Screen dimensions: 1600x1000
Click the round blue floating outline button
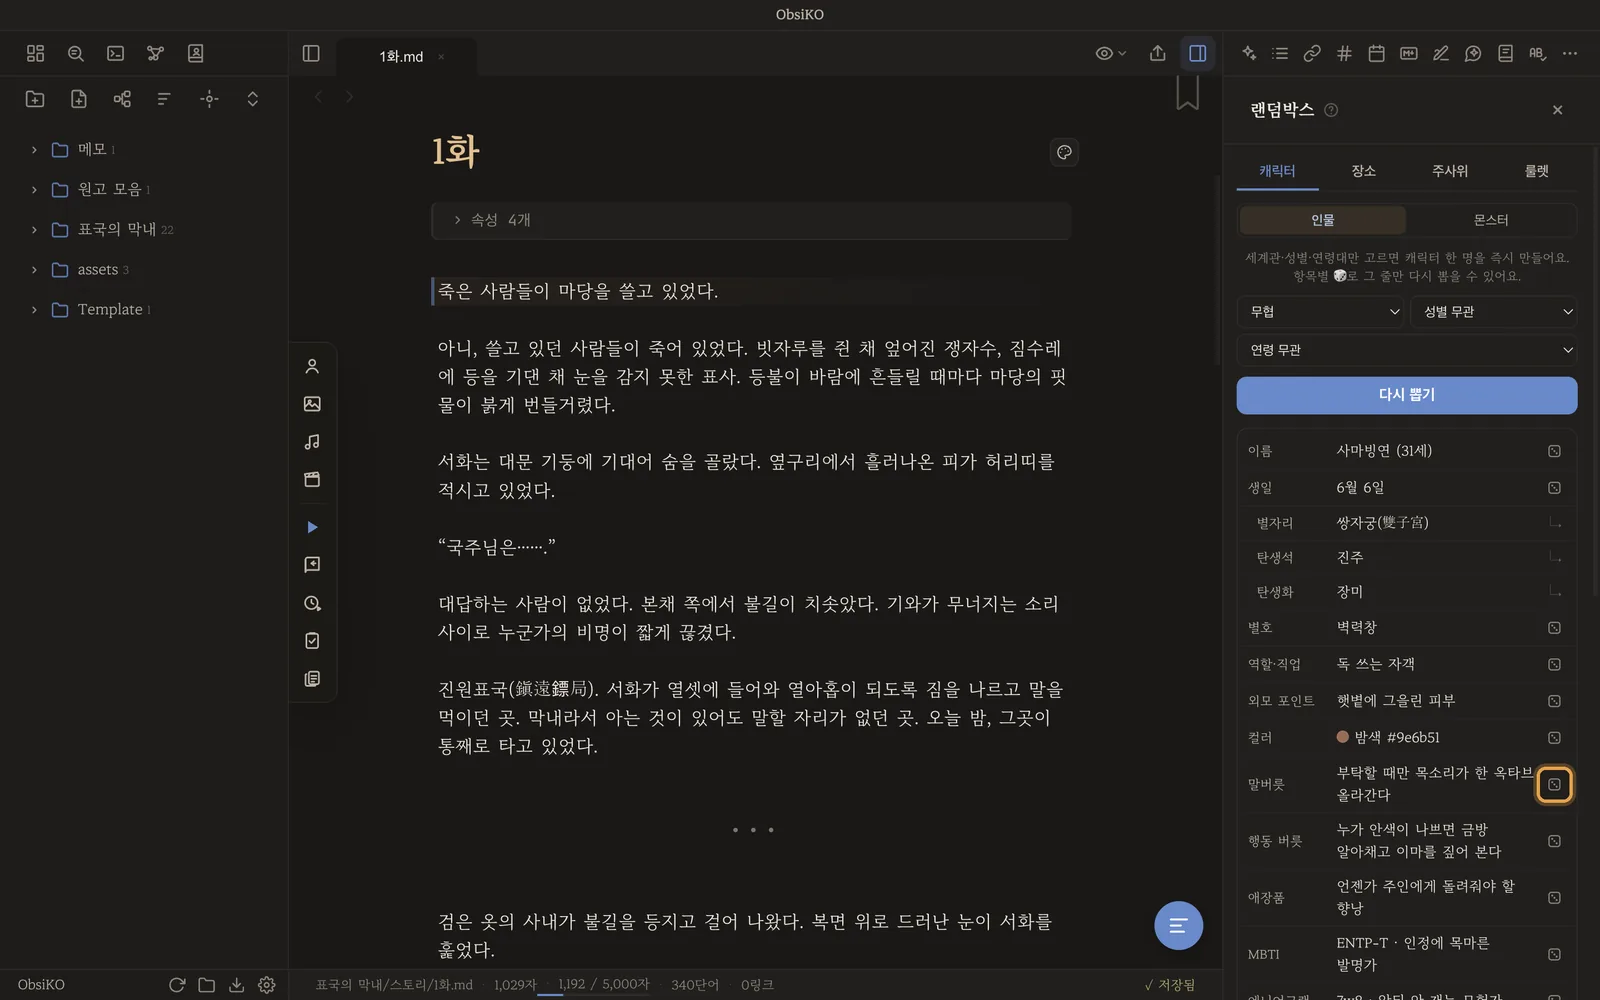click(x=1178, y=926)
